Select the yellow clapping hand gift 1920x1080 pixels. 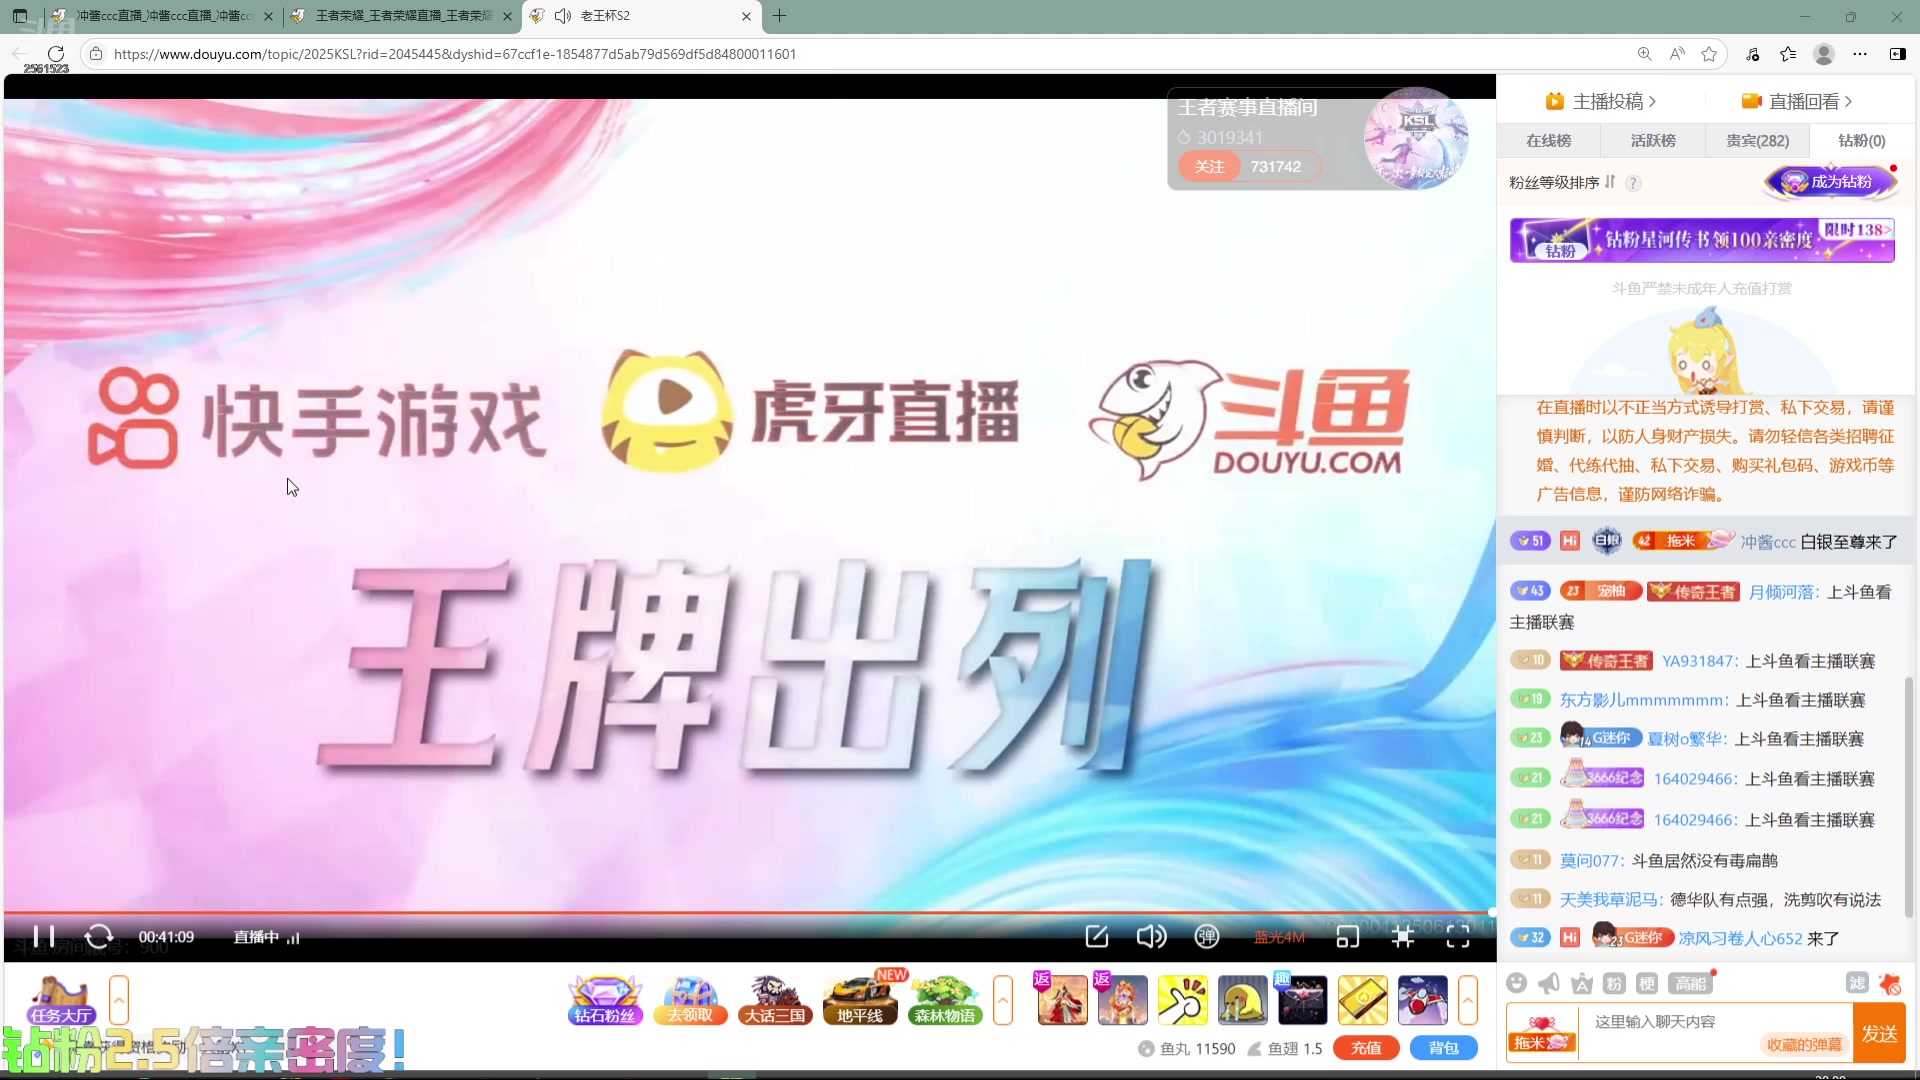[x=1182, y=1000]
